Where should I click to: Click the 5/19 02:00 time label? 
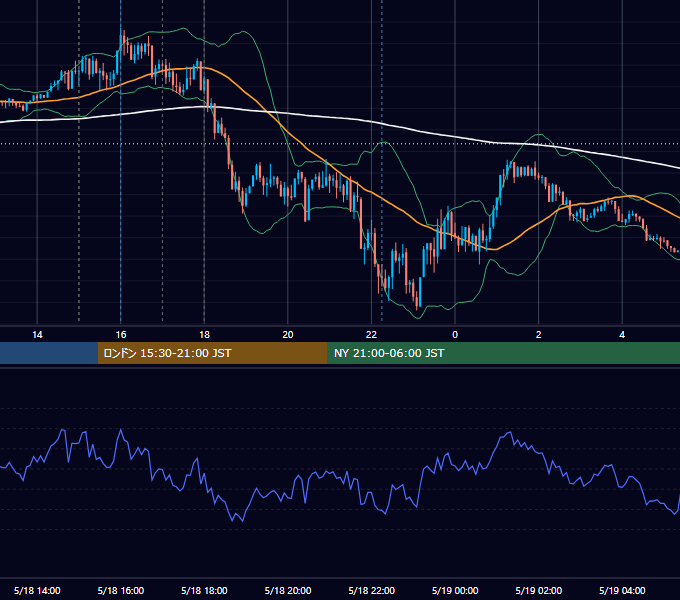click(x=539, y=590)
